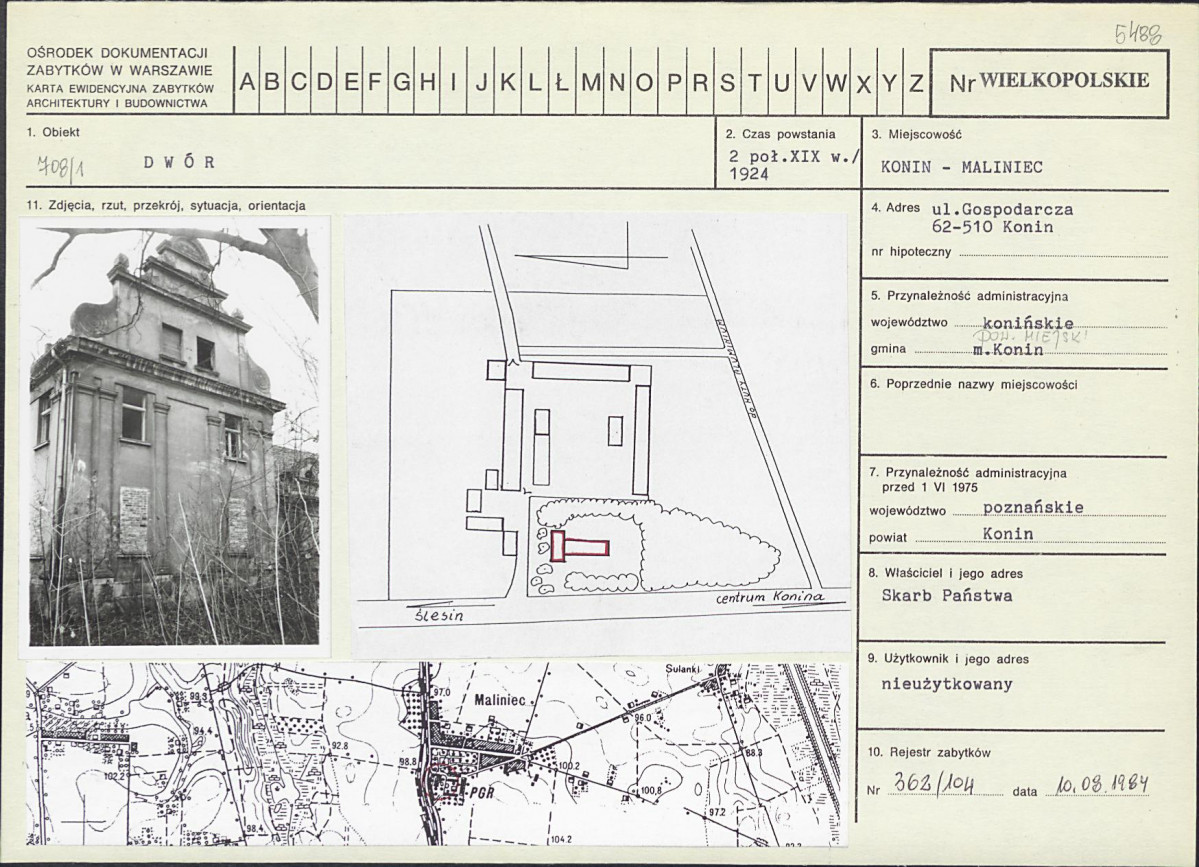Click the red manor outline on plan
This screenshot has height=867, width=1199.
[x=580, y=547]
